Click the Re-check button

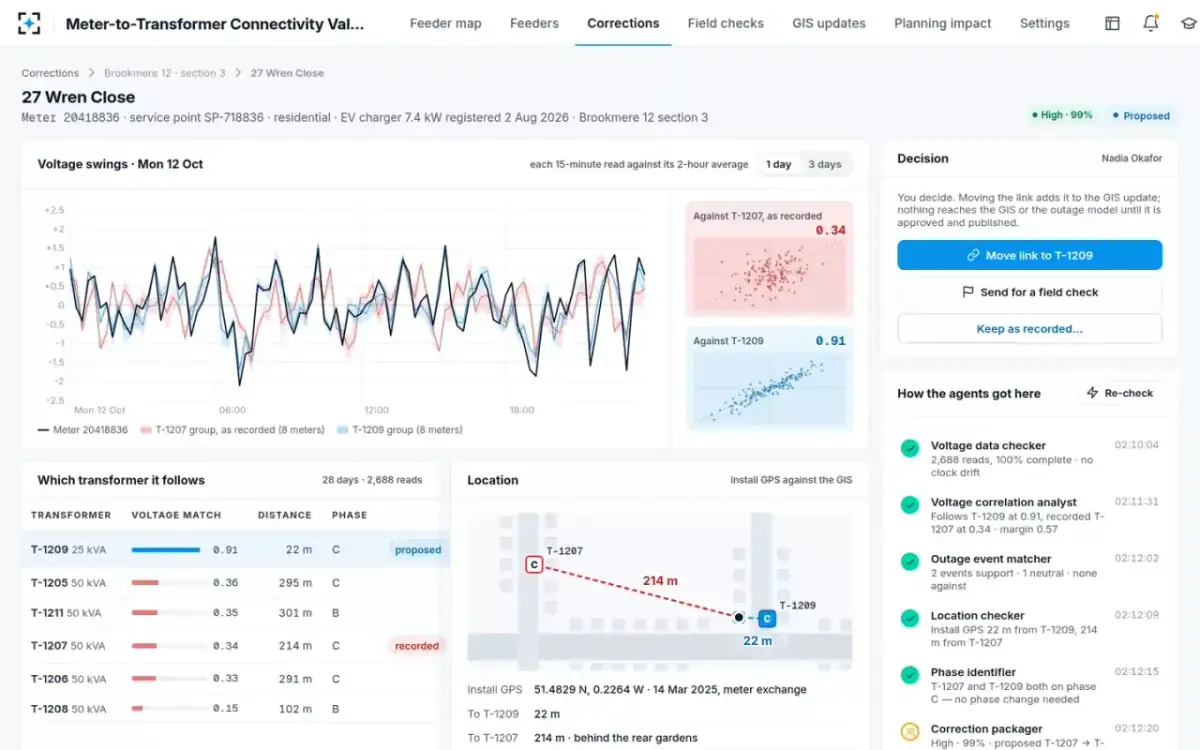pyautogui.click(x=1120, y=393)
